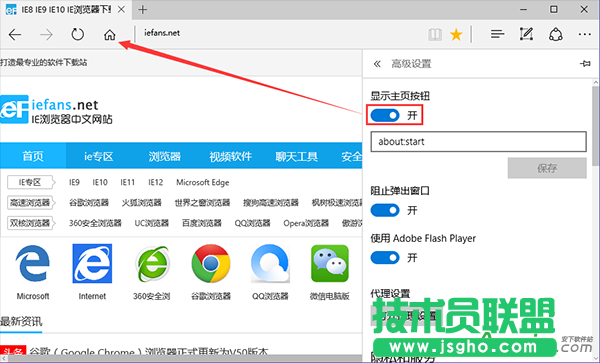
Task: Open the Internet Explorer icon
Action: (92, 264)
